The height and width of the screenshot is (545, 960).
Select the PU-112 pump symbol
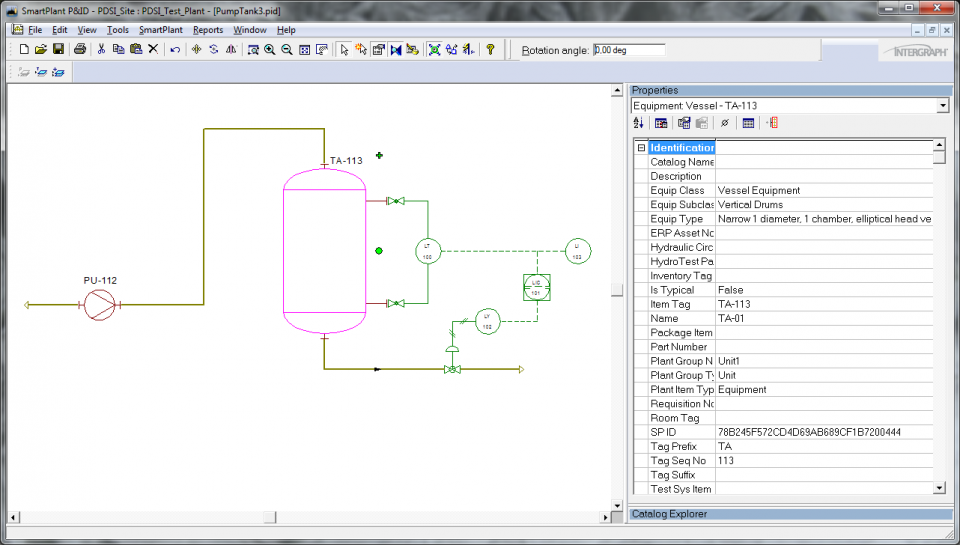(x=100, y=305)
